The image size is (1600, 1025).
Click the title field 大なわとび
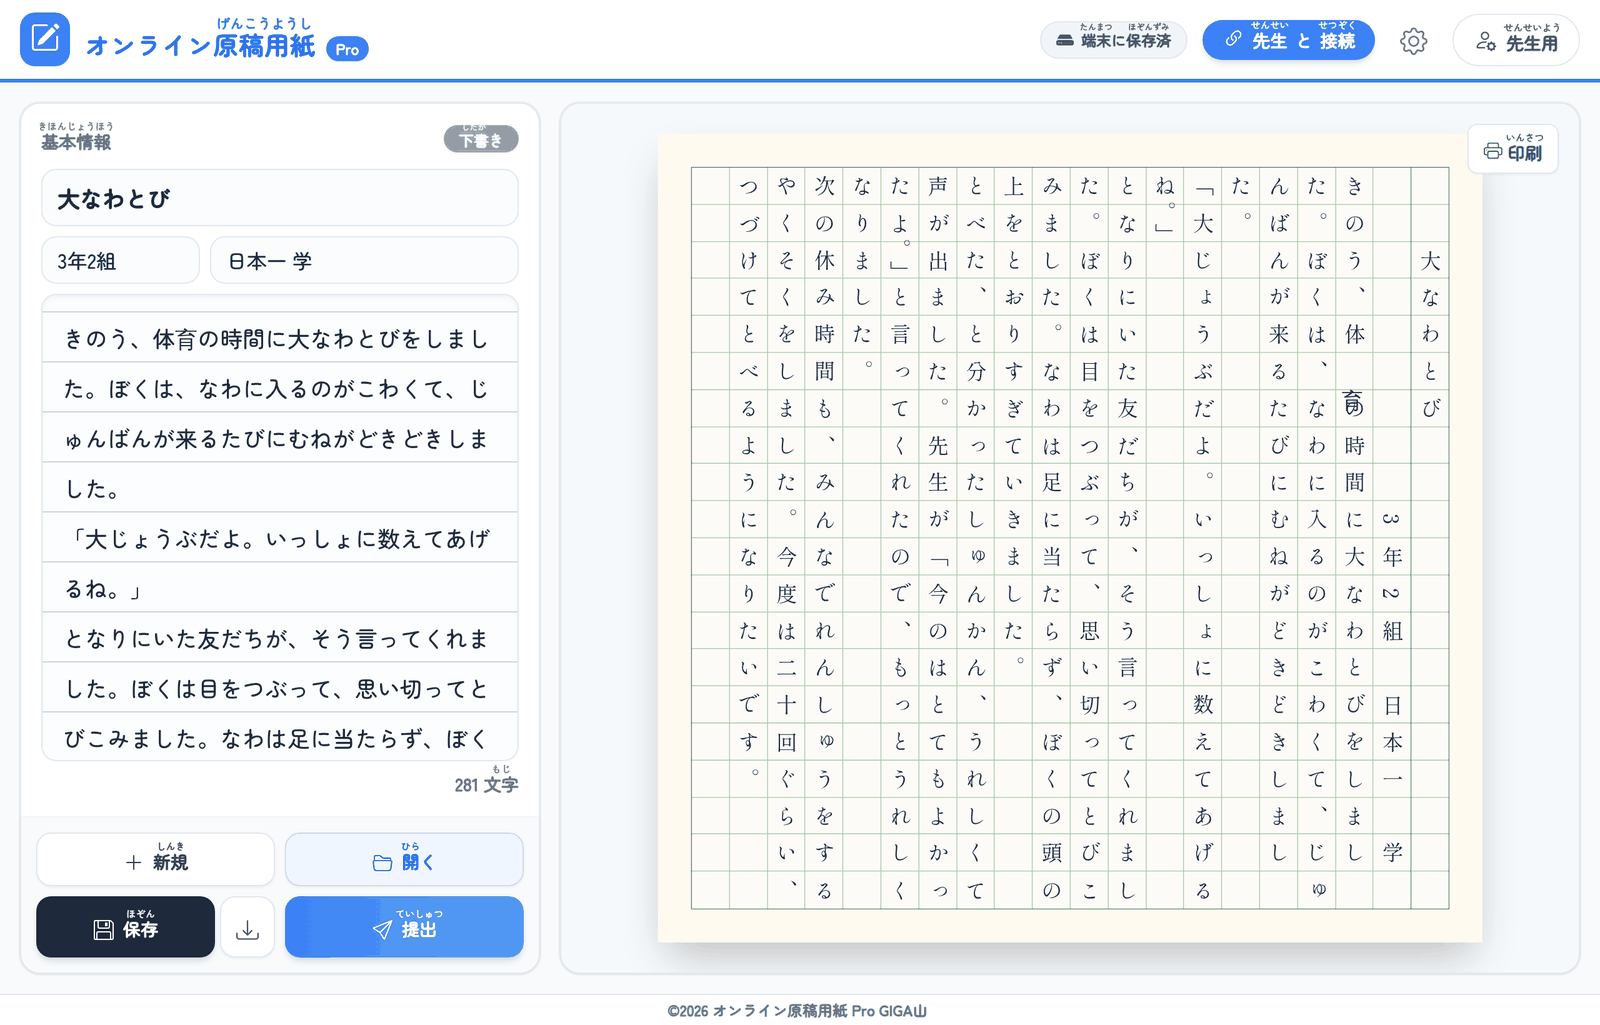click(280, 198)
